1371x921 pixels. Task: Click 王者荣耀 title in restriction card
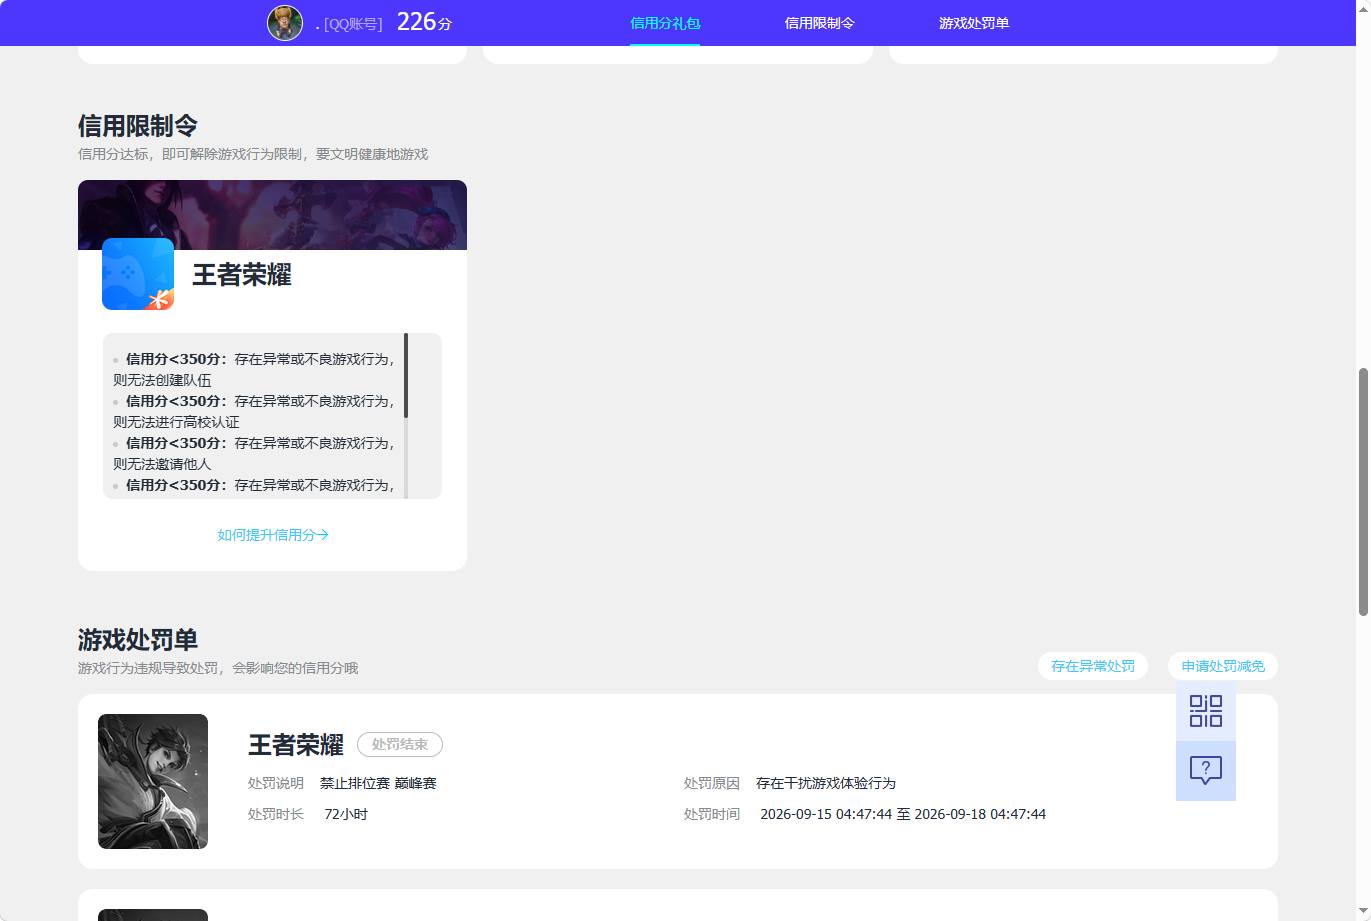pos(242,275)
